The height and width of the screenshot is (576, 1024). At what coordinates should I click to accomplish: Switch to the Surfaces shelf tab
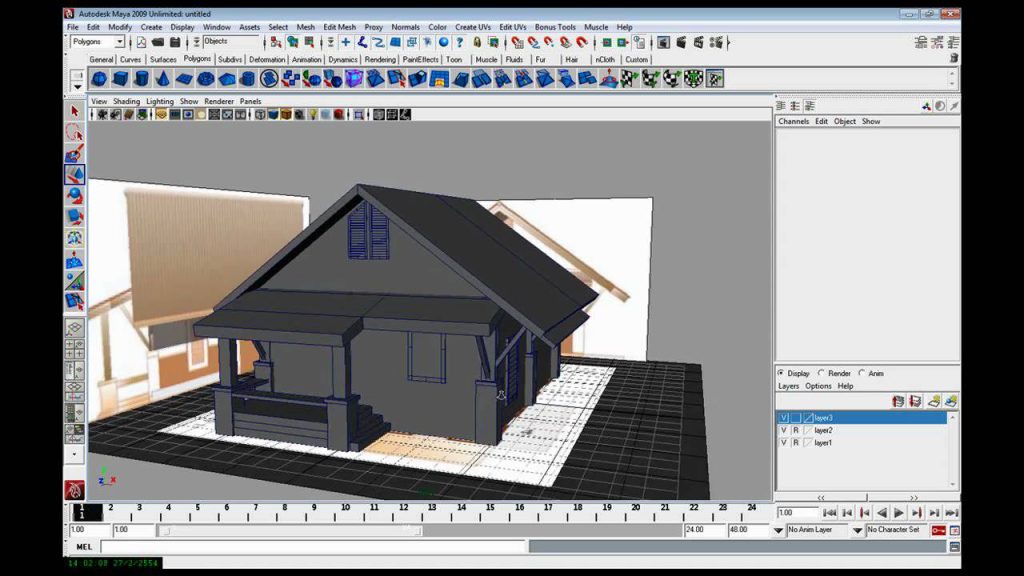pyautogui.click(x=163, y=59)
